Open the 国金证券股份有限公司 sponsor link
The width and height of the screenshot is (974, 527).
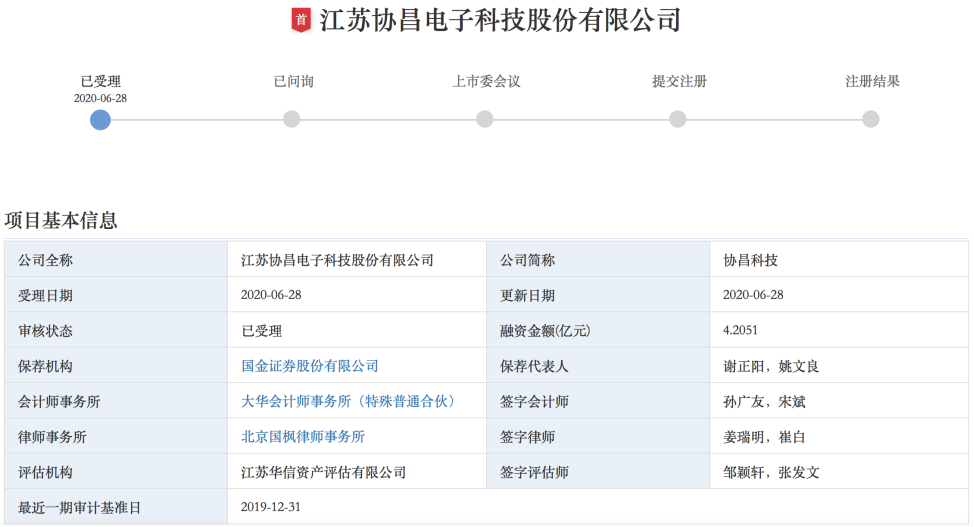coord(309,366)
